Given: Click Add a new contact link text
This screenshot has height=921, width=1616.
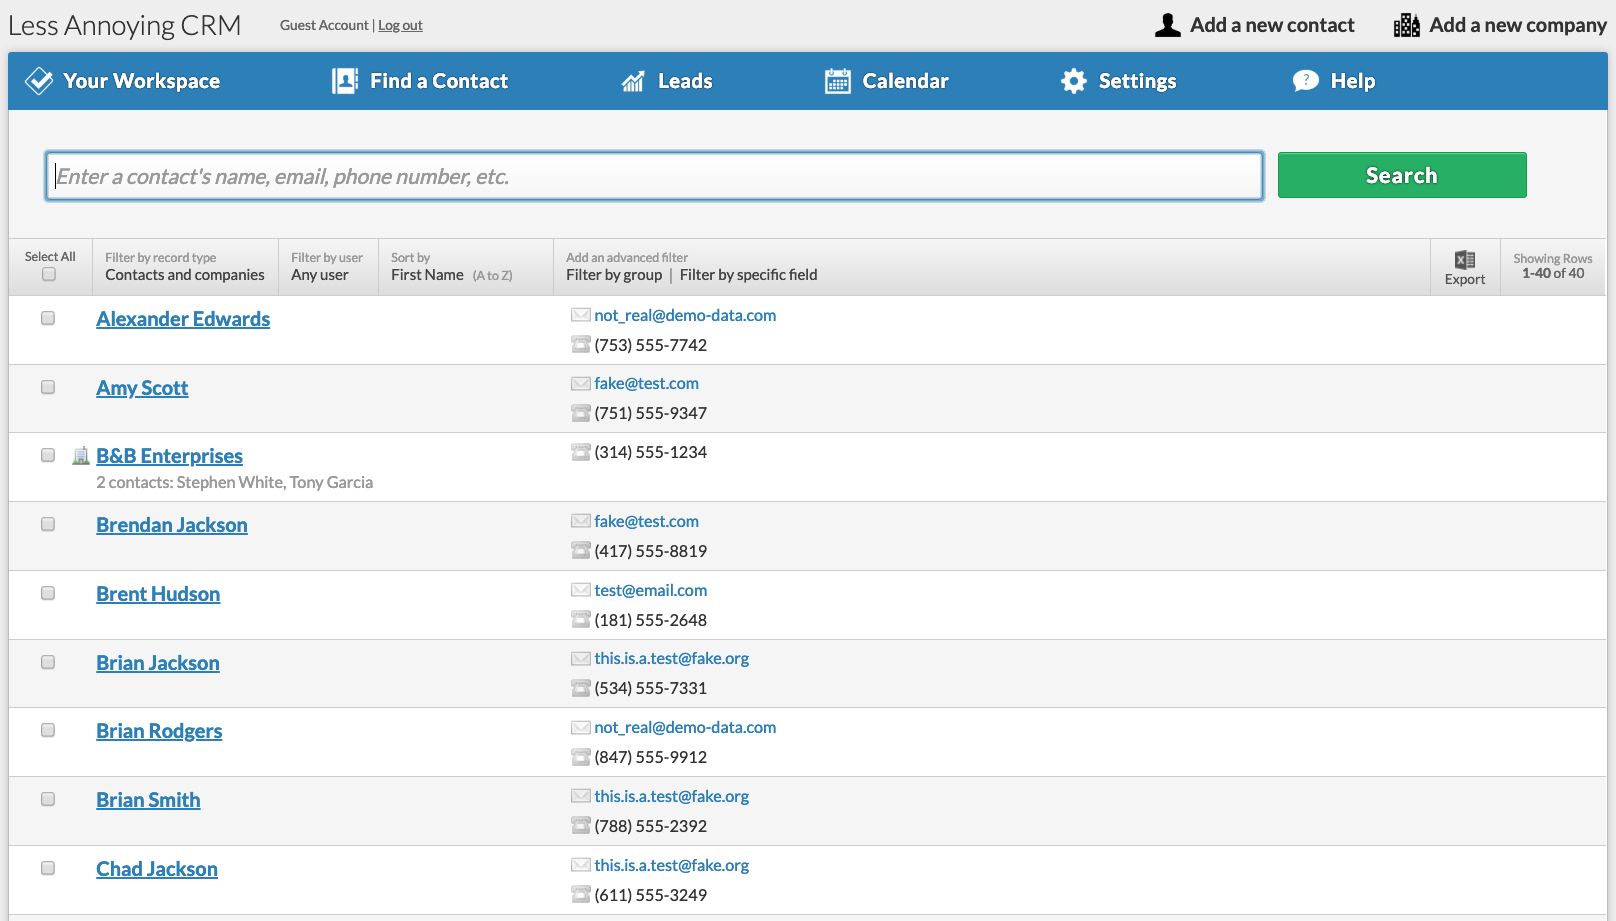Looking at the screenshot, I should [1272, 25].
